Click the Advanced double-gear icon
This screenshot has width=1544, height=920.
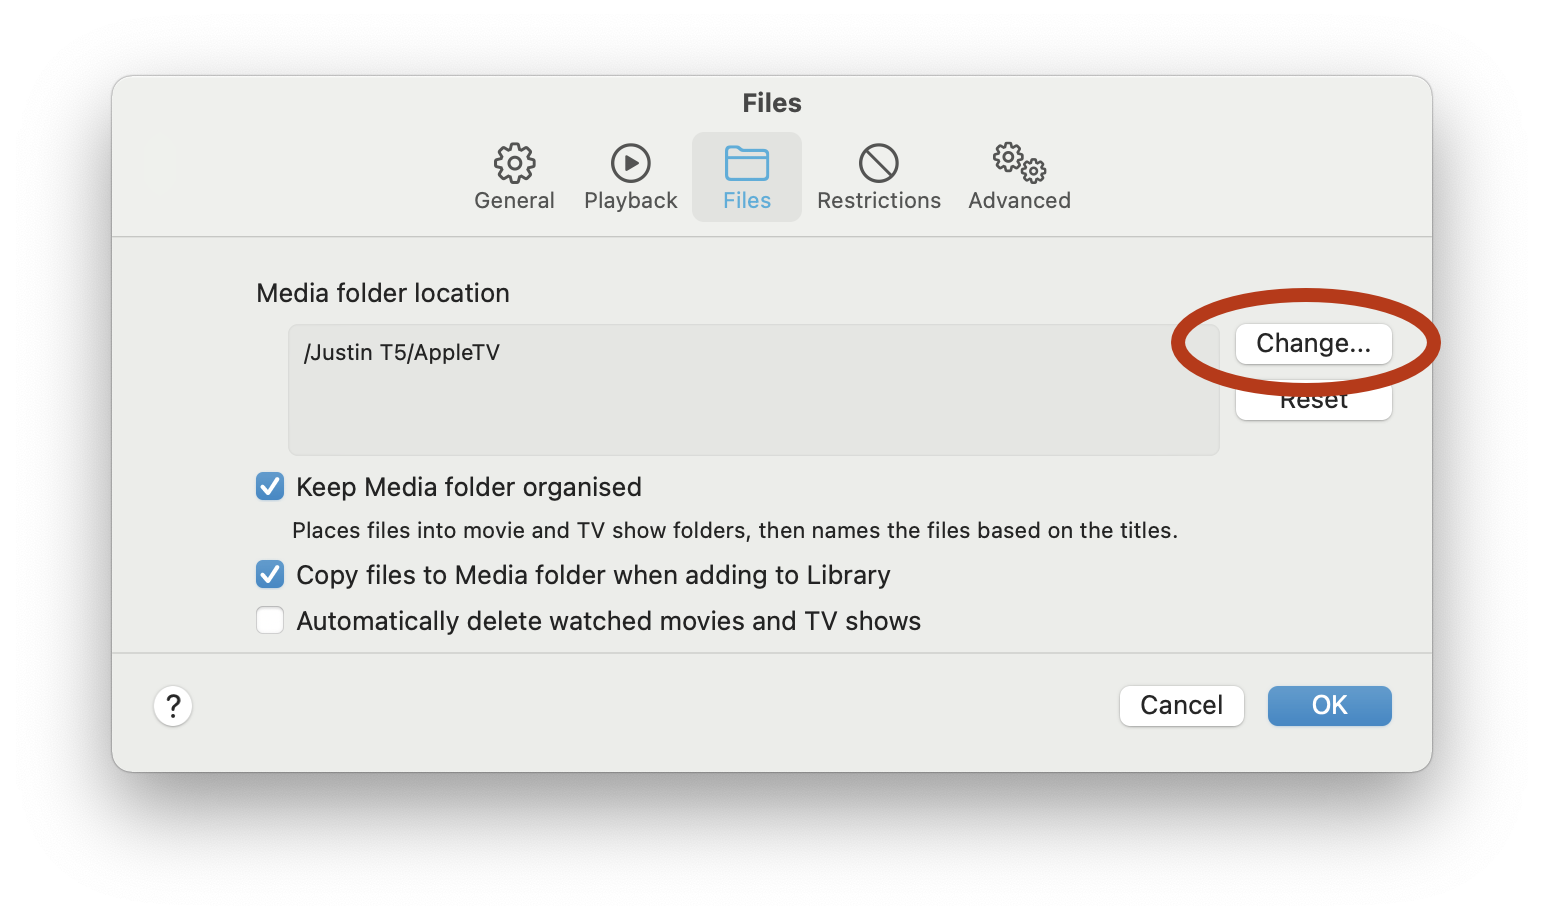[1018, 162]
